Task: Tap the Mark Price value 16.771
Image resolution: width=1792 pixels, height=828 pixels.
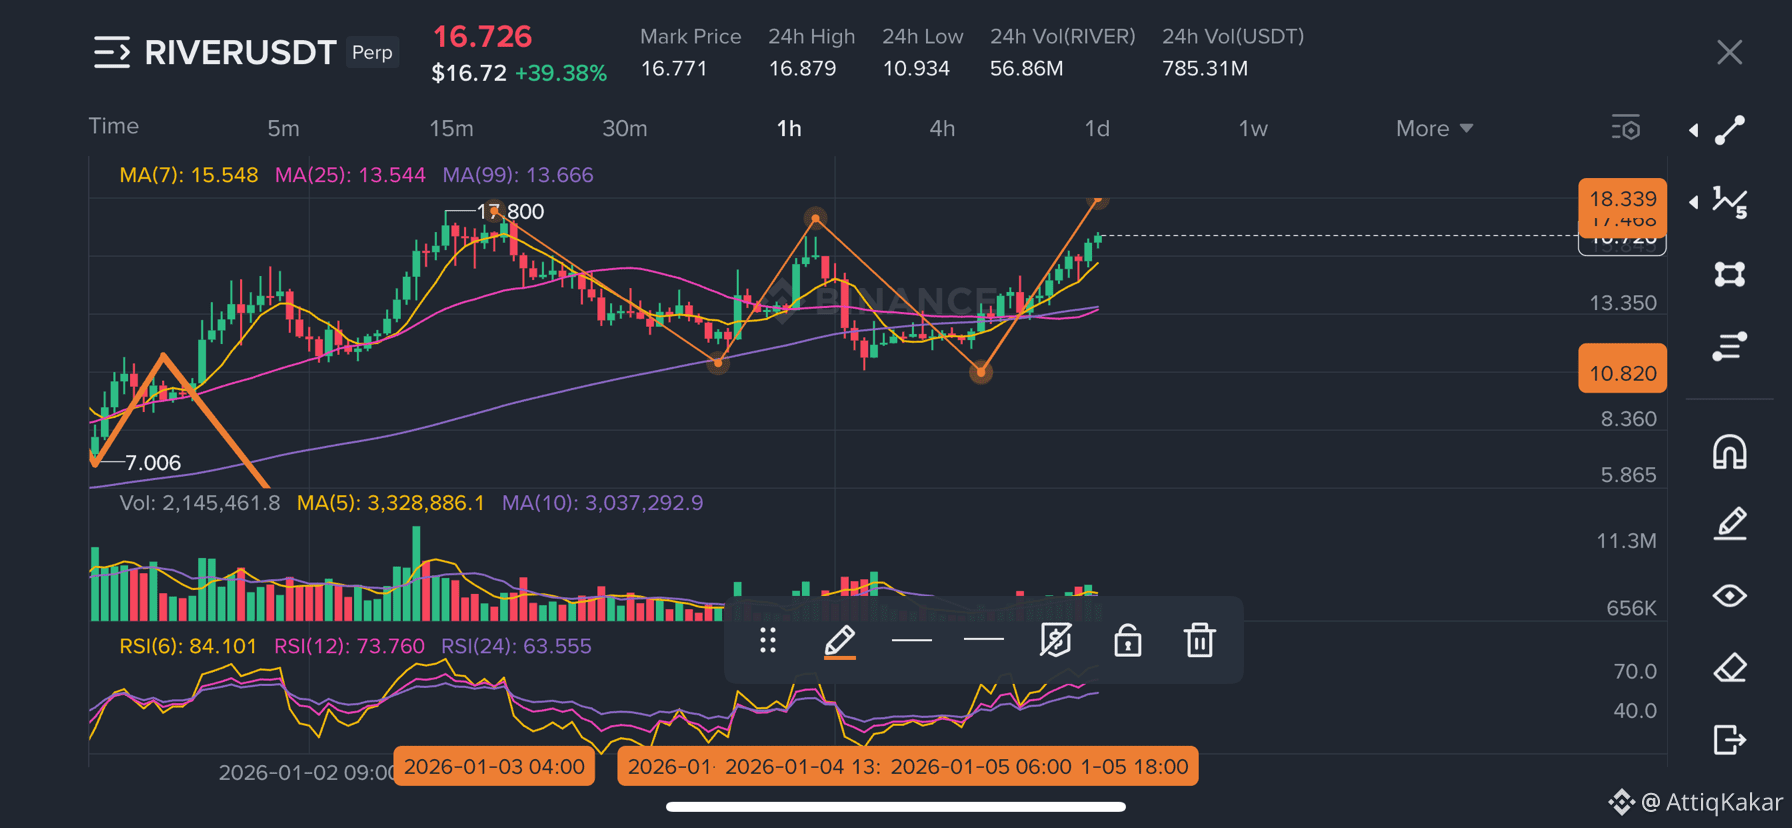Action: tap(674, 69)
